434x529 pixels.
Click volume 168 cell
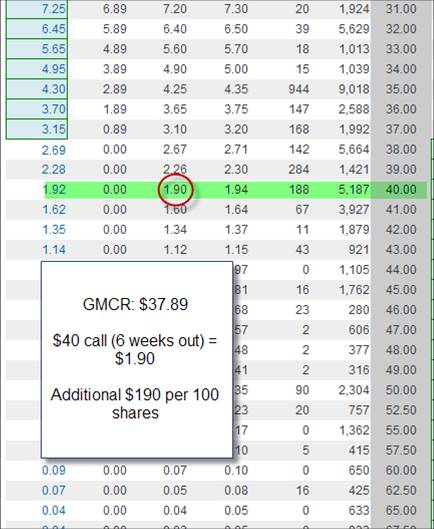coord(299,129)
